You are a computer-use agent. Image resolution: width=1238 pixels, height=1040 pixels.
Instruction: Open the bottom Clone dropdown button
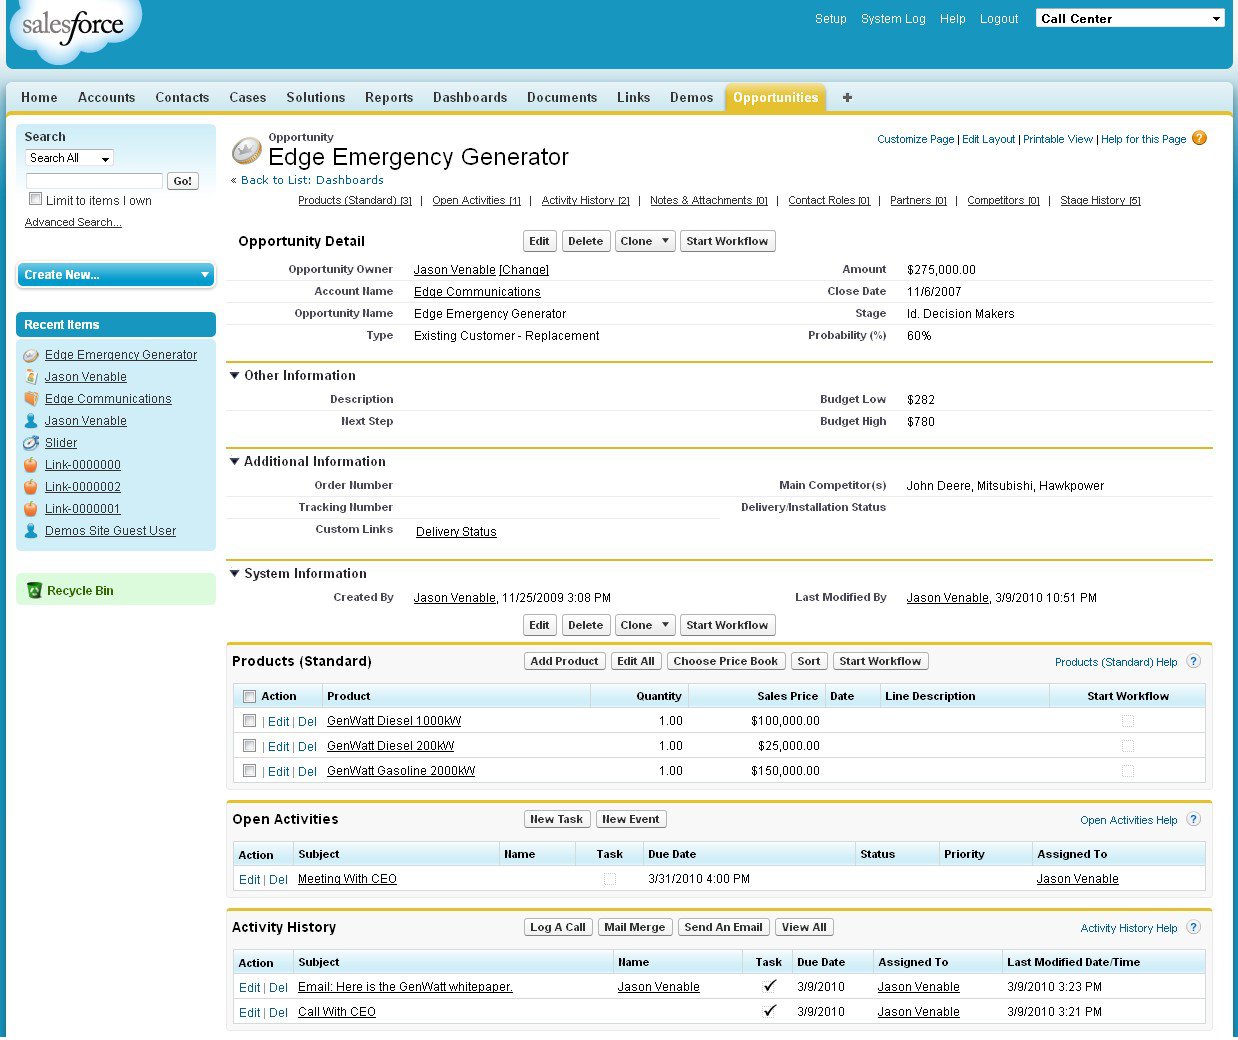(645, 625)
